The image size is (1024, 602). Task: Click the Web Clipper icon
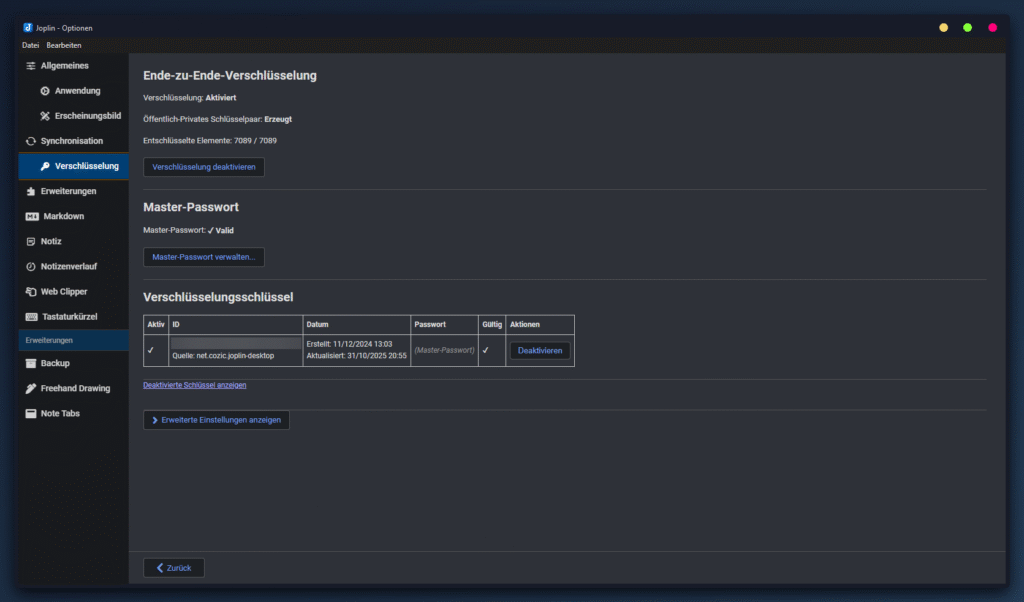click(x=31, y=292)
